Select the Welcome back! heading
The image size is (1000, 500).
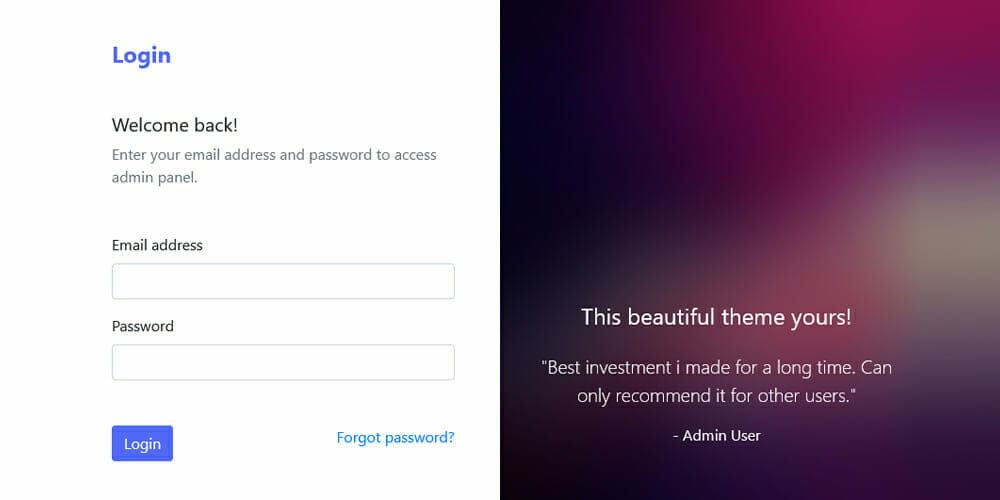point(174,125)
